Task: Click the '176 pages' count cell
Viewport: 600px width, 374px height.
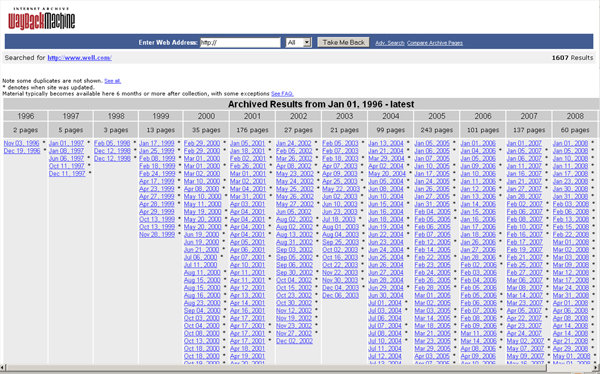Action: [252, 130]
